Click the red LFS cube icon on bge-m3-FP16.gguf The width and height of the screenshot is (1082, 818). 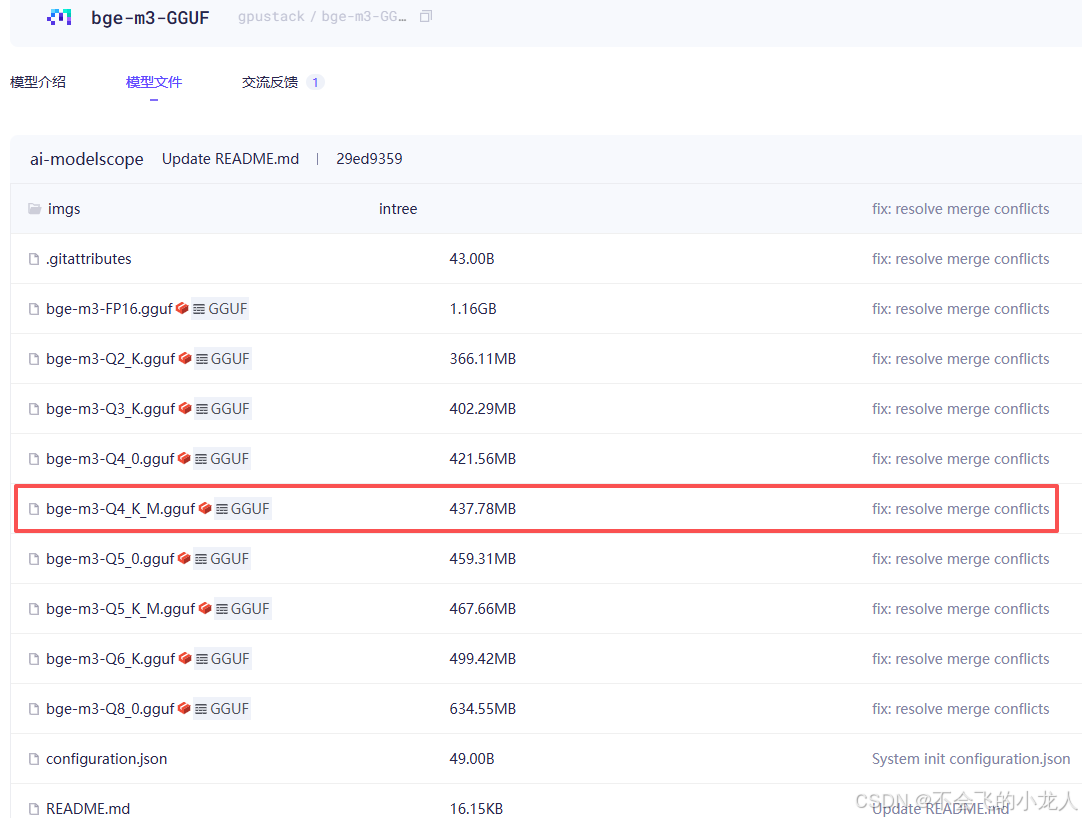182,308
